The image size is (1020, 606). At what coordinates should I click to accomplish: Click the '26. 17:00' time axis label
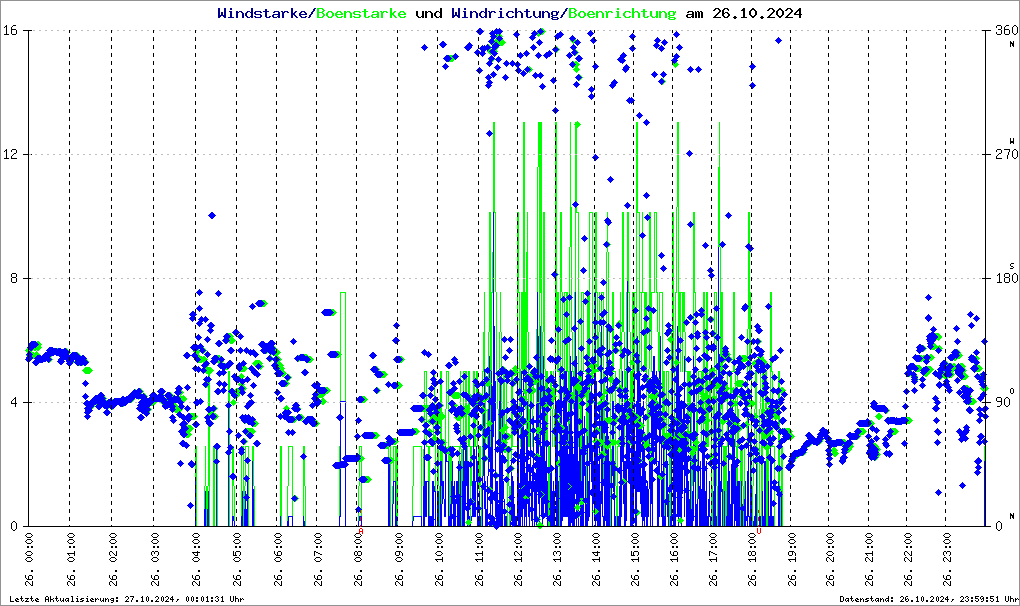point(713,559)
